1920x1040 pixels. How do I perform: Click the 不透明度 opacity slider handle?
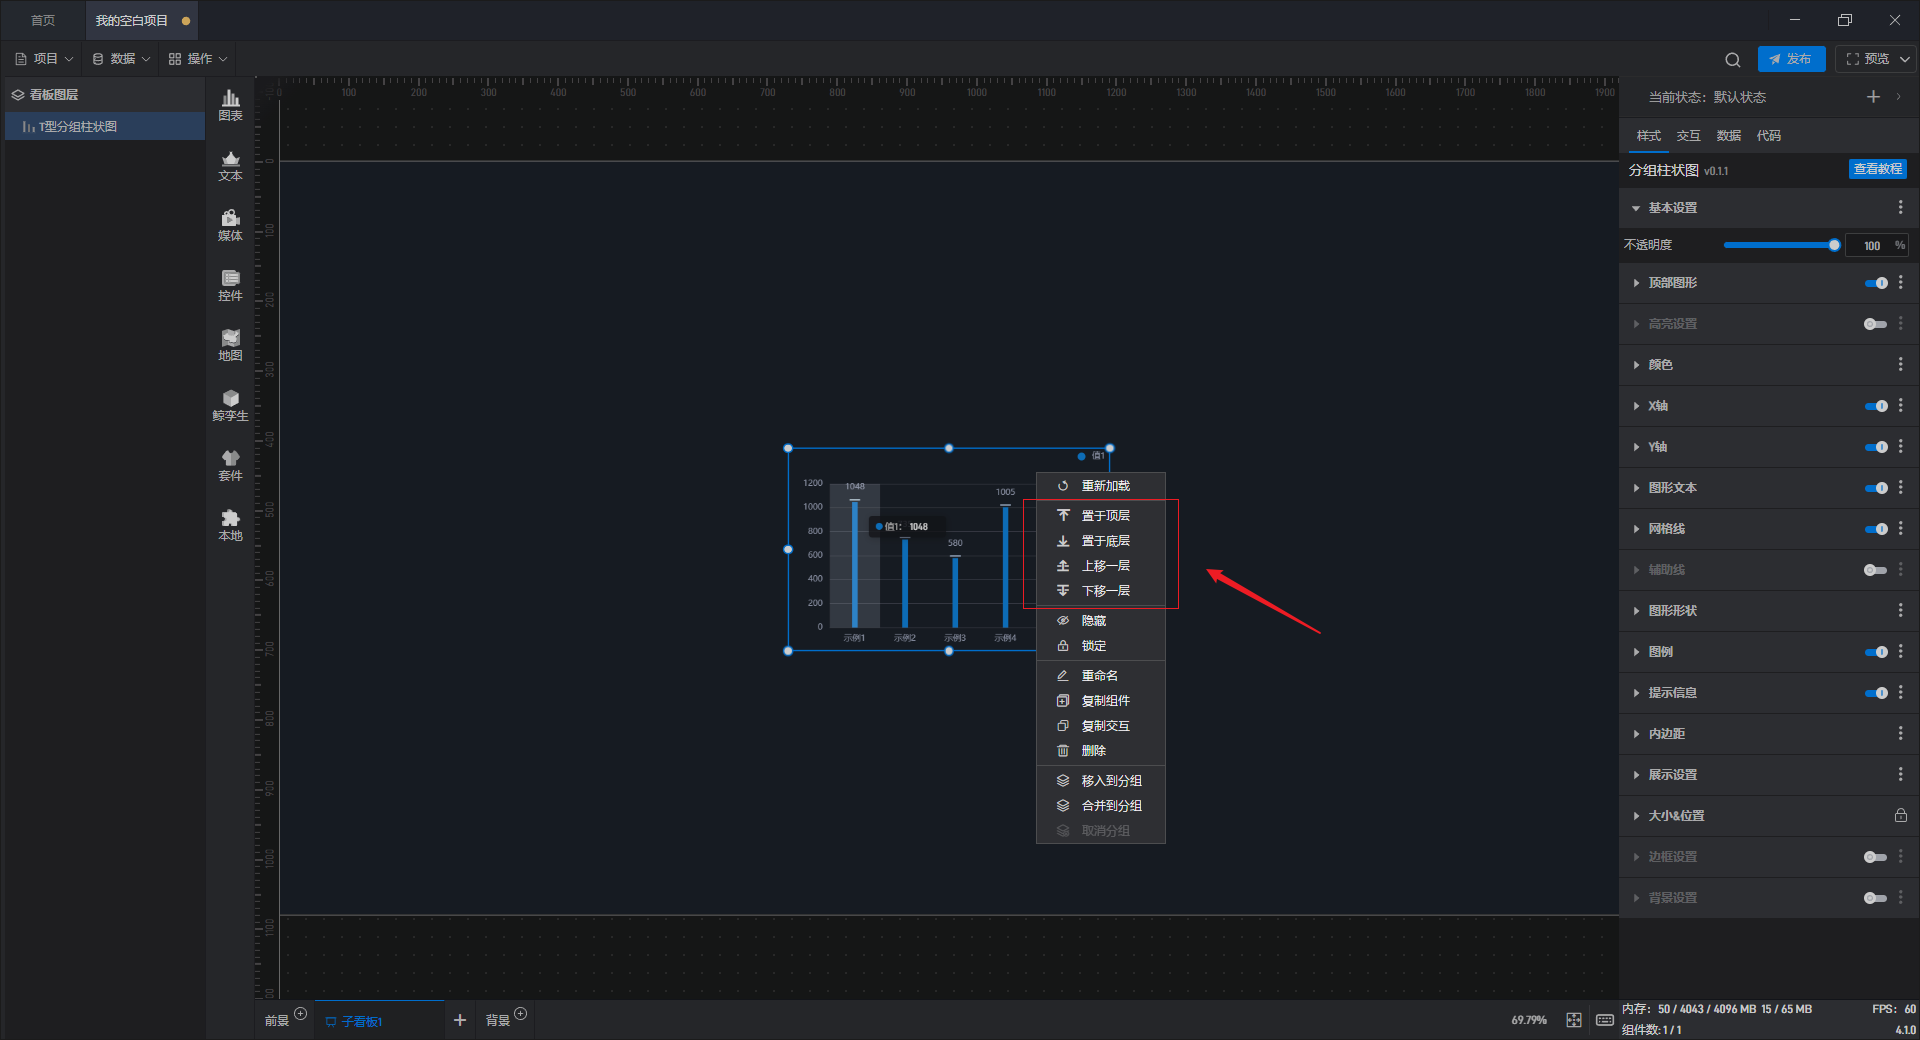[1834, 245]
